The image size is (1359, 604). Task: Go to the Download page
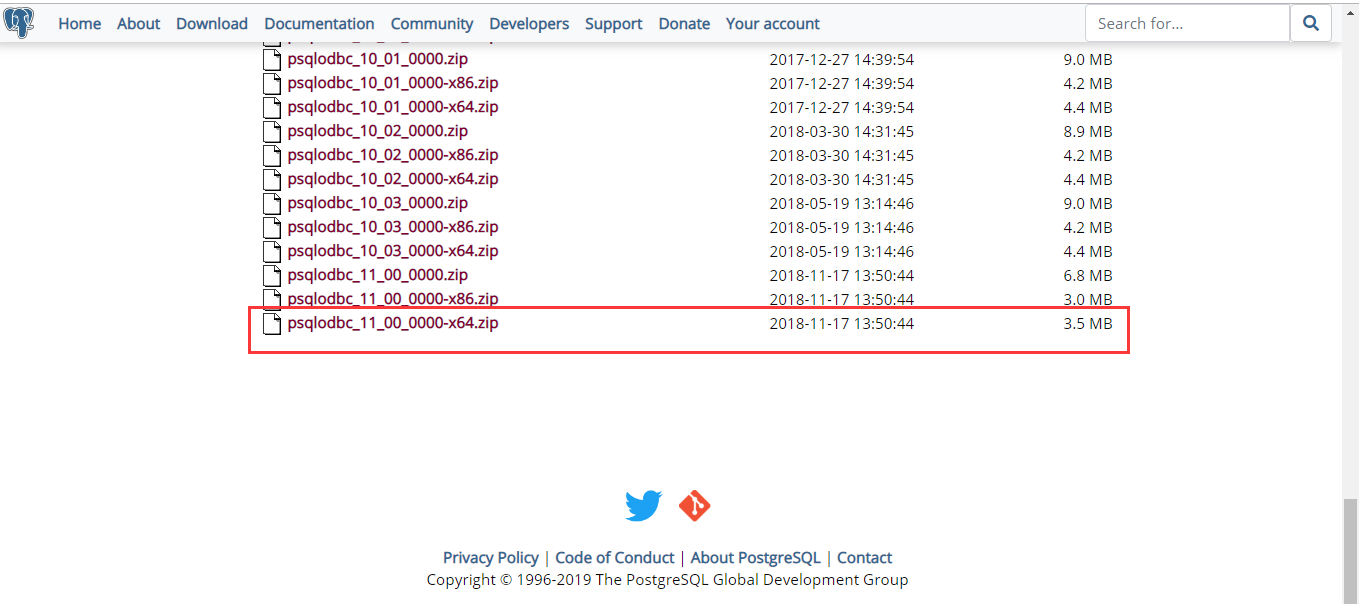tap(212, 23)
